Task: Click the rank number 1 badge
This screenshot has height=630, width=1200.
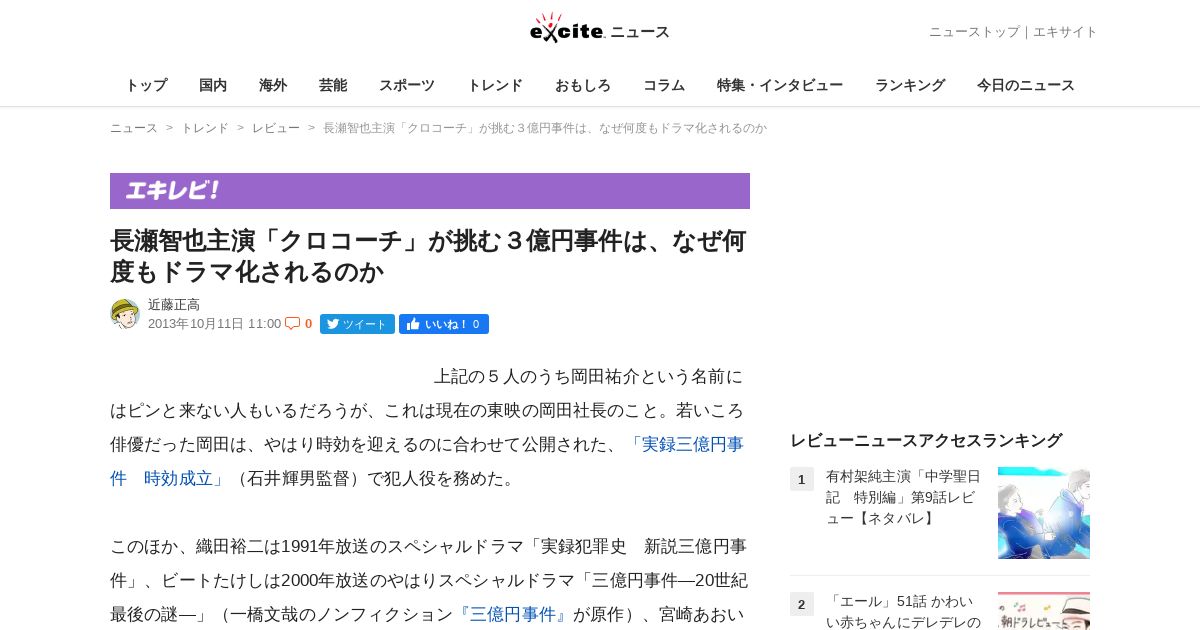Action: click(x=802, y=479)
